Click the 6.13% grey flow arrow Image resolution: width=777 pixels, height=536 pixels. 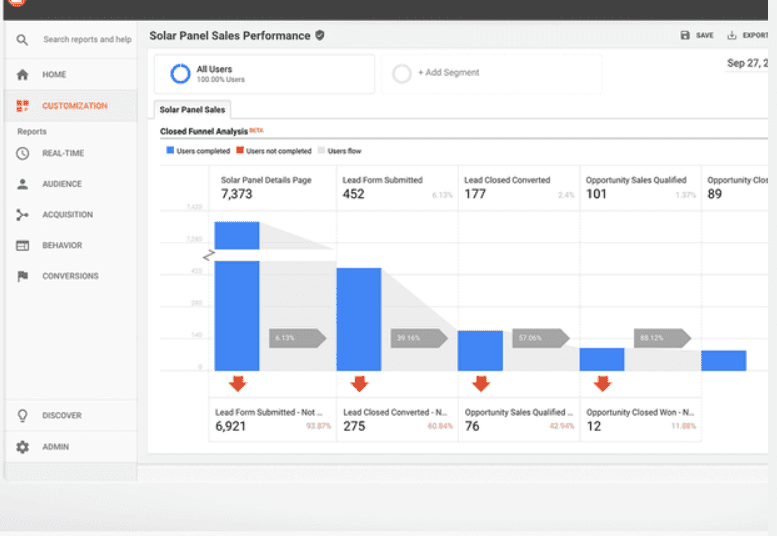[x=297, y=338]
